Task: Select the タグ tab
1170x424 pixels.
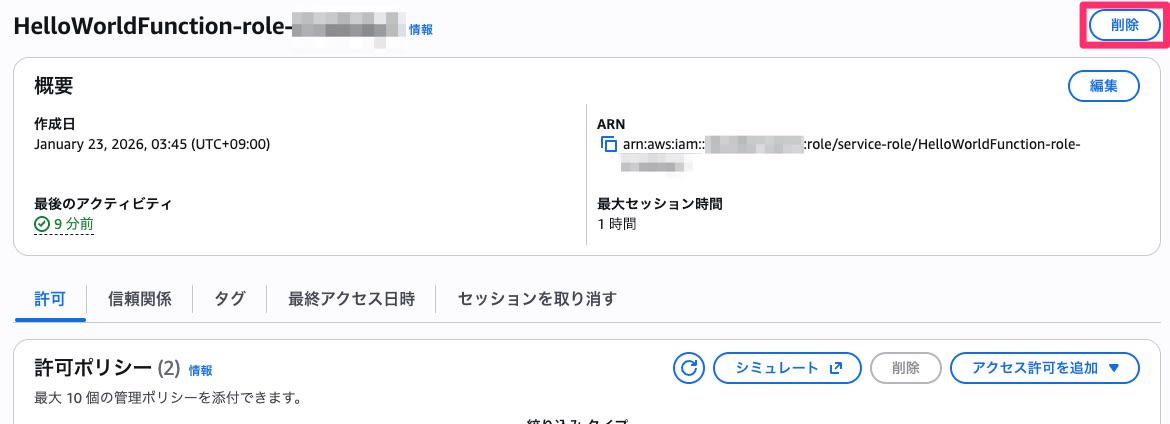Action: tap(230, 299)
